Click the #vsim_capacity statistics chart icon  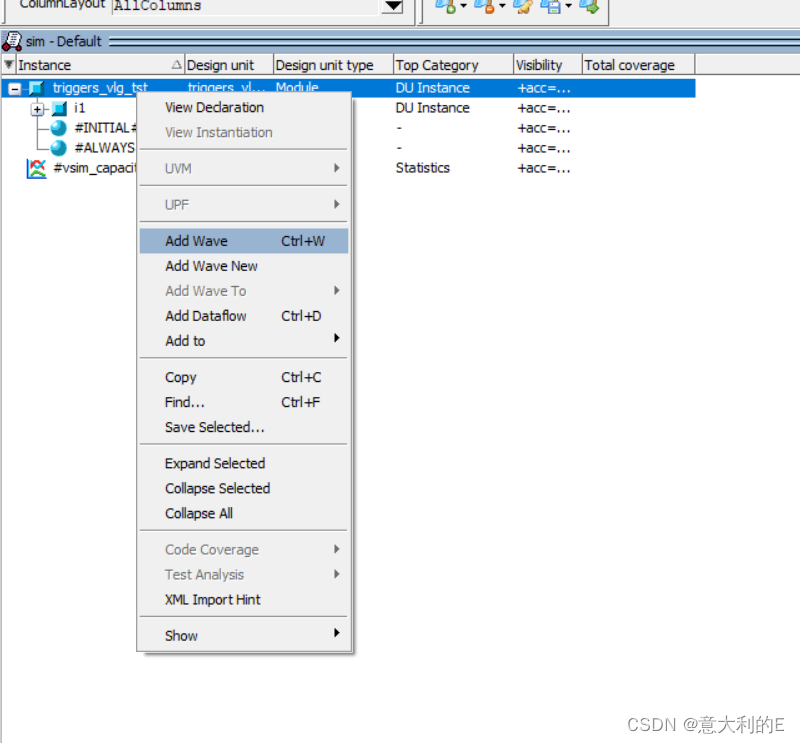coord(36,168)
